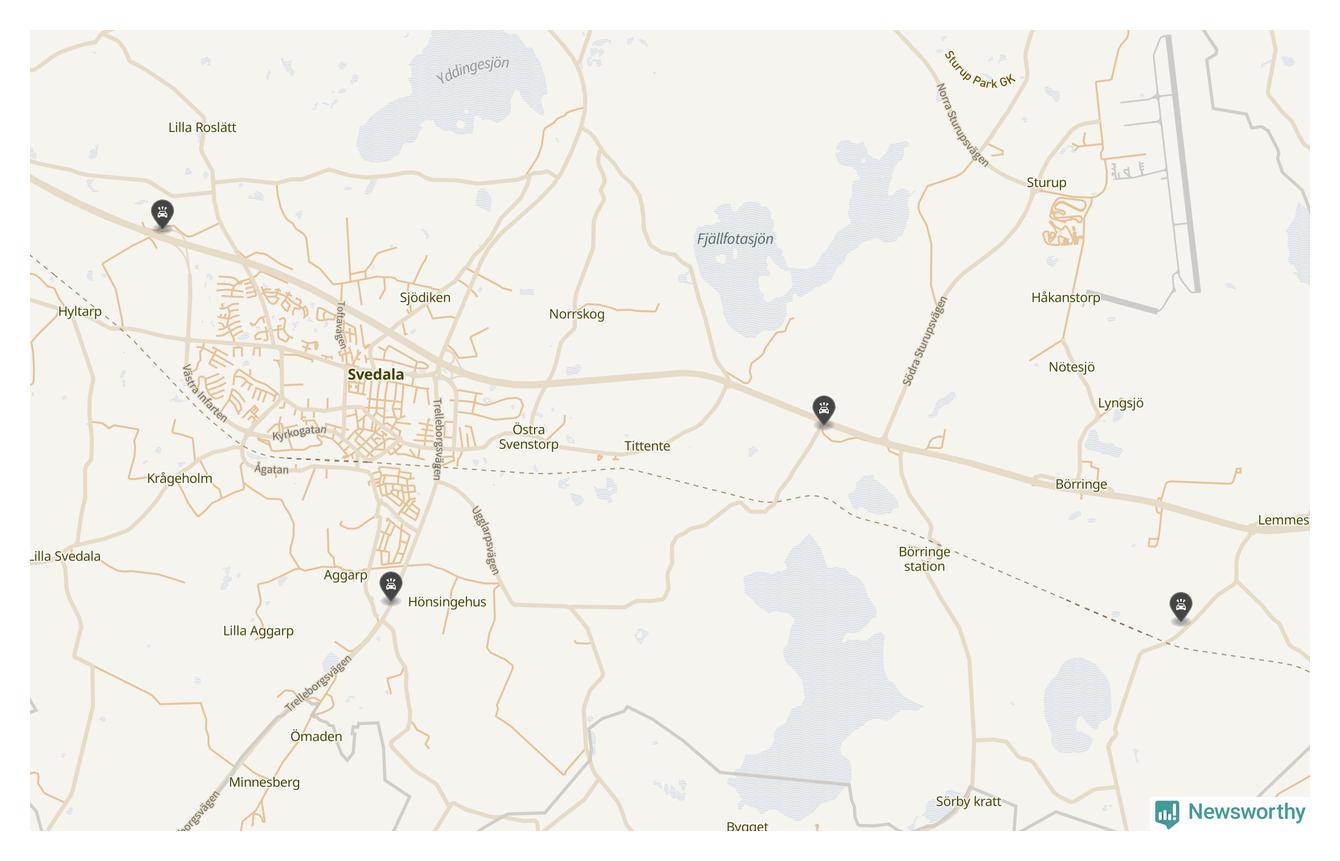Click the Börringe village label
This screenshot has height=861, width=1340.
pyautogui.click(x=1081, y=484)
